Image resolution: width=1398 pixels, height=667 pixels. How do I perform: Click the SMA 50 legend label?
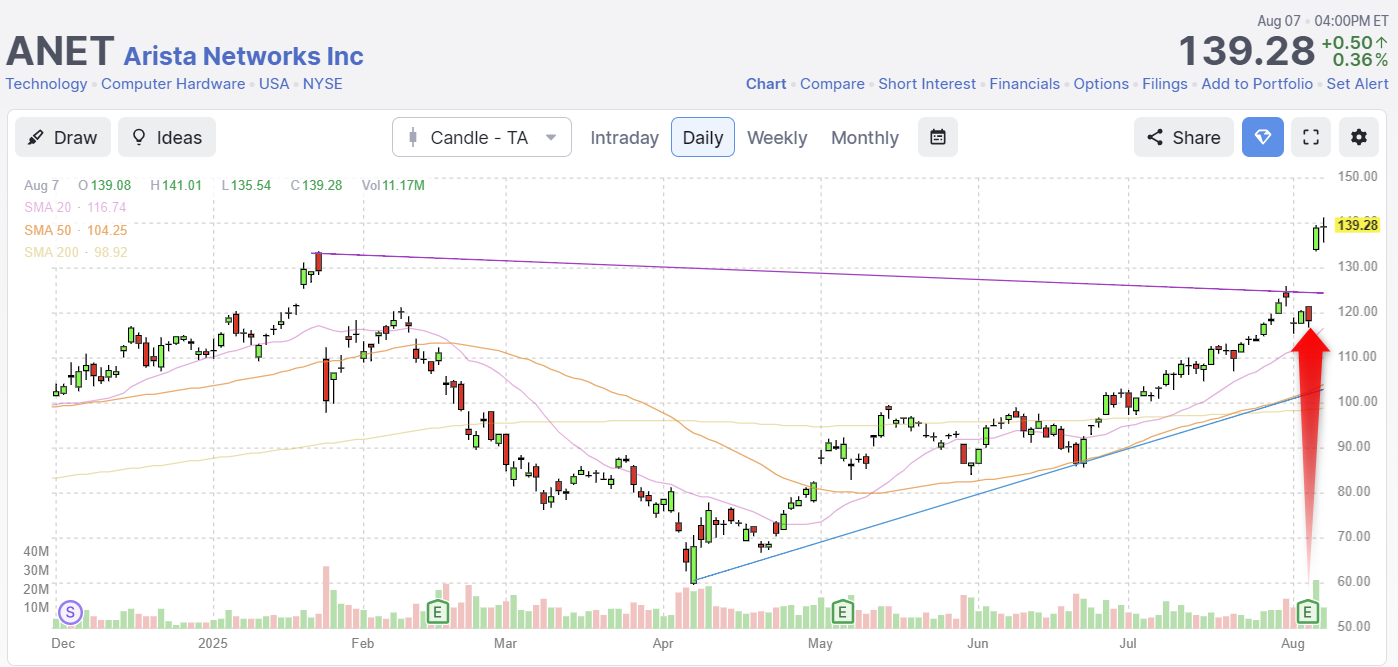click(x=75, y=230)
